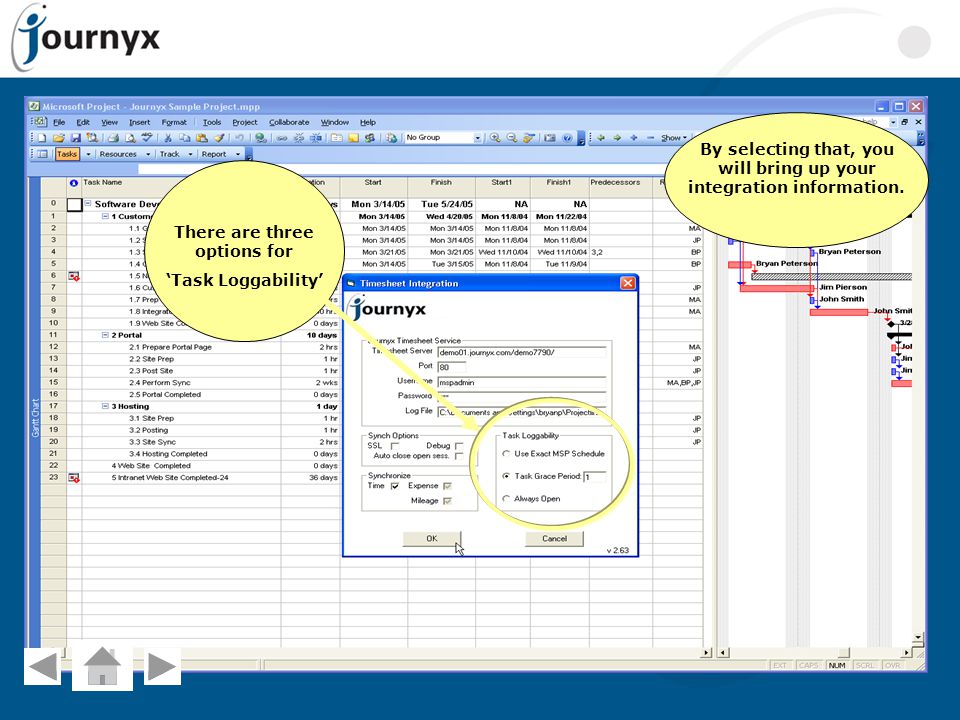Toggle the Expense synchronize checkbox
Viewport: 960px width, 720px height.
[448, 486]
